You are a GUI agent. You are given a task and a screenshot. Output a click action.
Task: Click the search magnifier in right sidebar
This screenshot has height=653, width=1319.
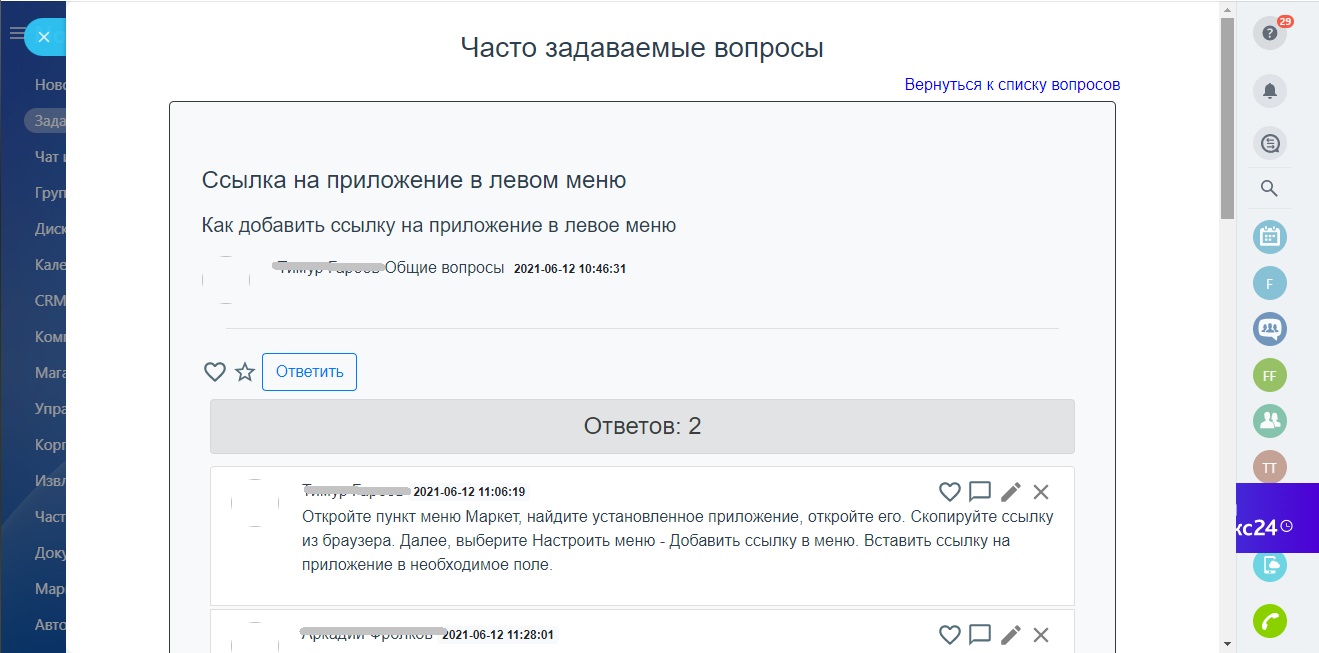(1270, 189)
